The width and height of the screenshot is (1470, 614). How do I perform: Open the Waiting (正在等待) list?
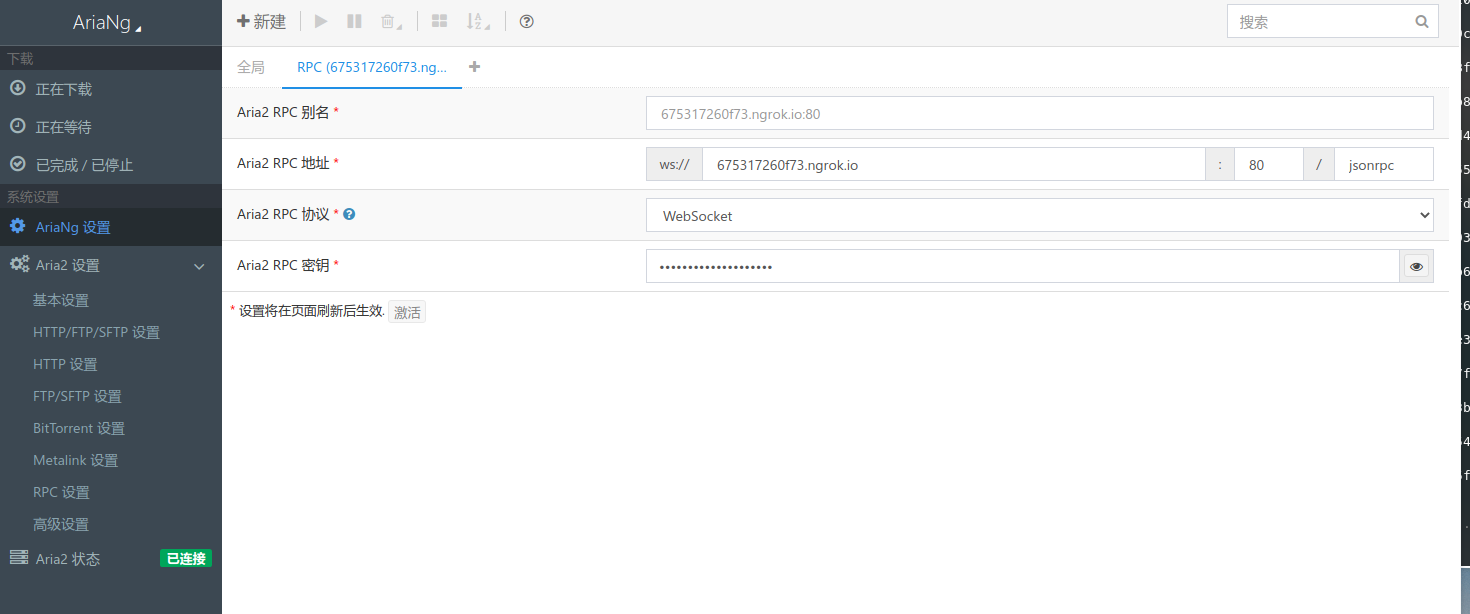coord(110,127)
